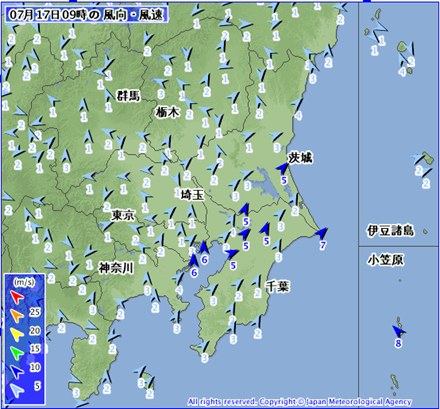This screenshot has height=409, width=440.
Task: Click the 茨城 prefecture label
Action: [301, 158]
